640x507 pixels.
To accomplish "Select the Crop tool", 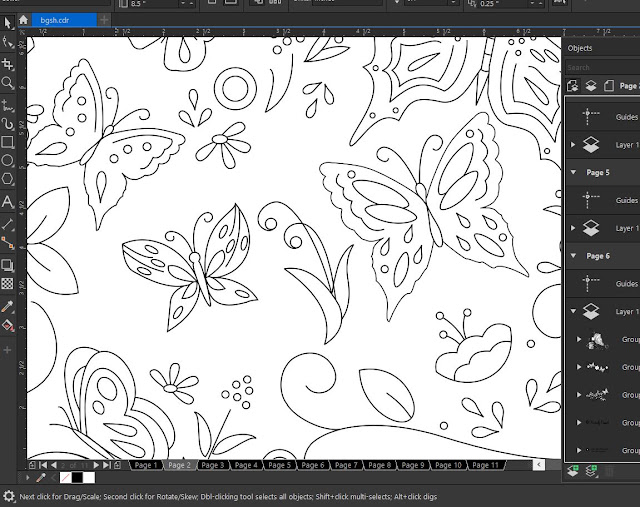I will 7,64.
